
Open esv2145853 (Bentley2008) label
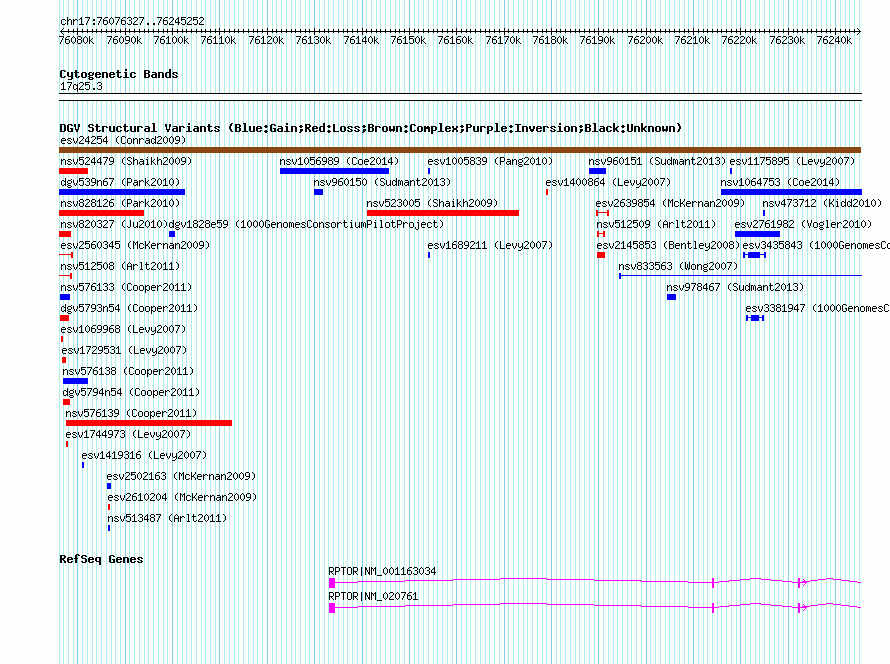pyautogui.click(x=668, y=245)
